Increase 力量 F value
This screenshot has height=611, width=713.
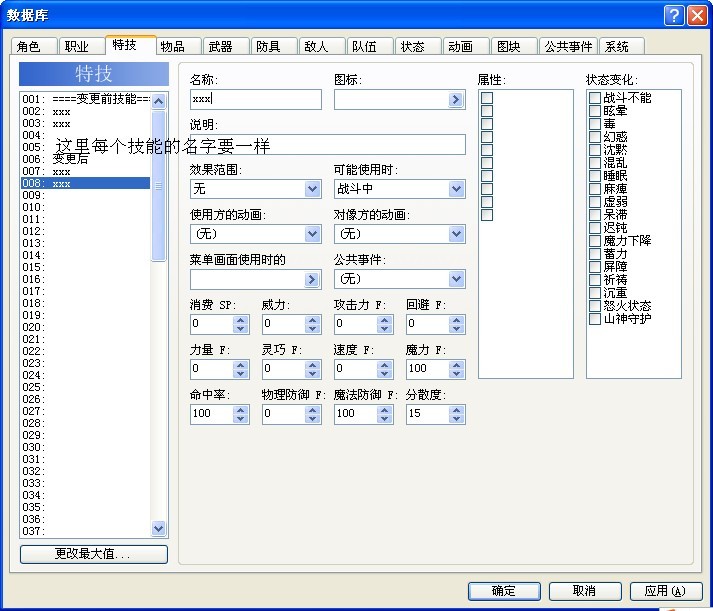(241, 365)
